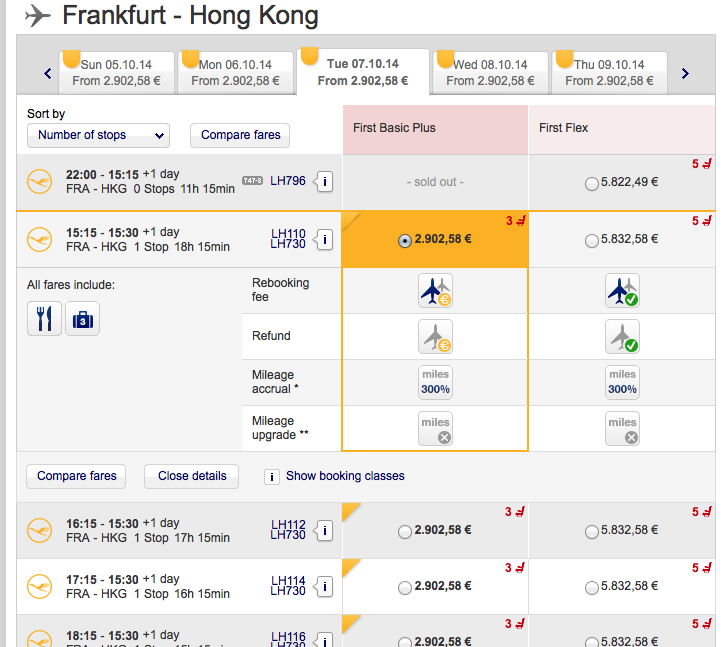This screenshot has height=647, width=725.
Task: Click the LH112 LH730 flight numbers
Action: point(288,530)
